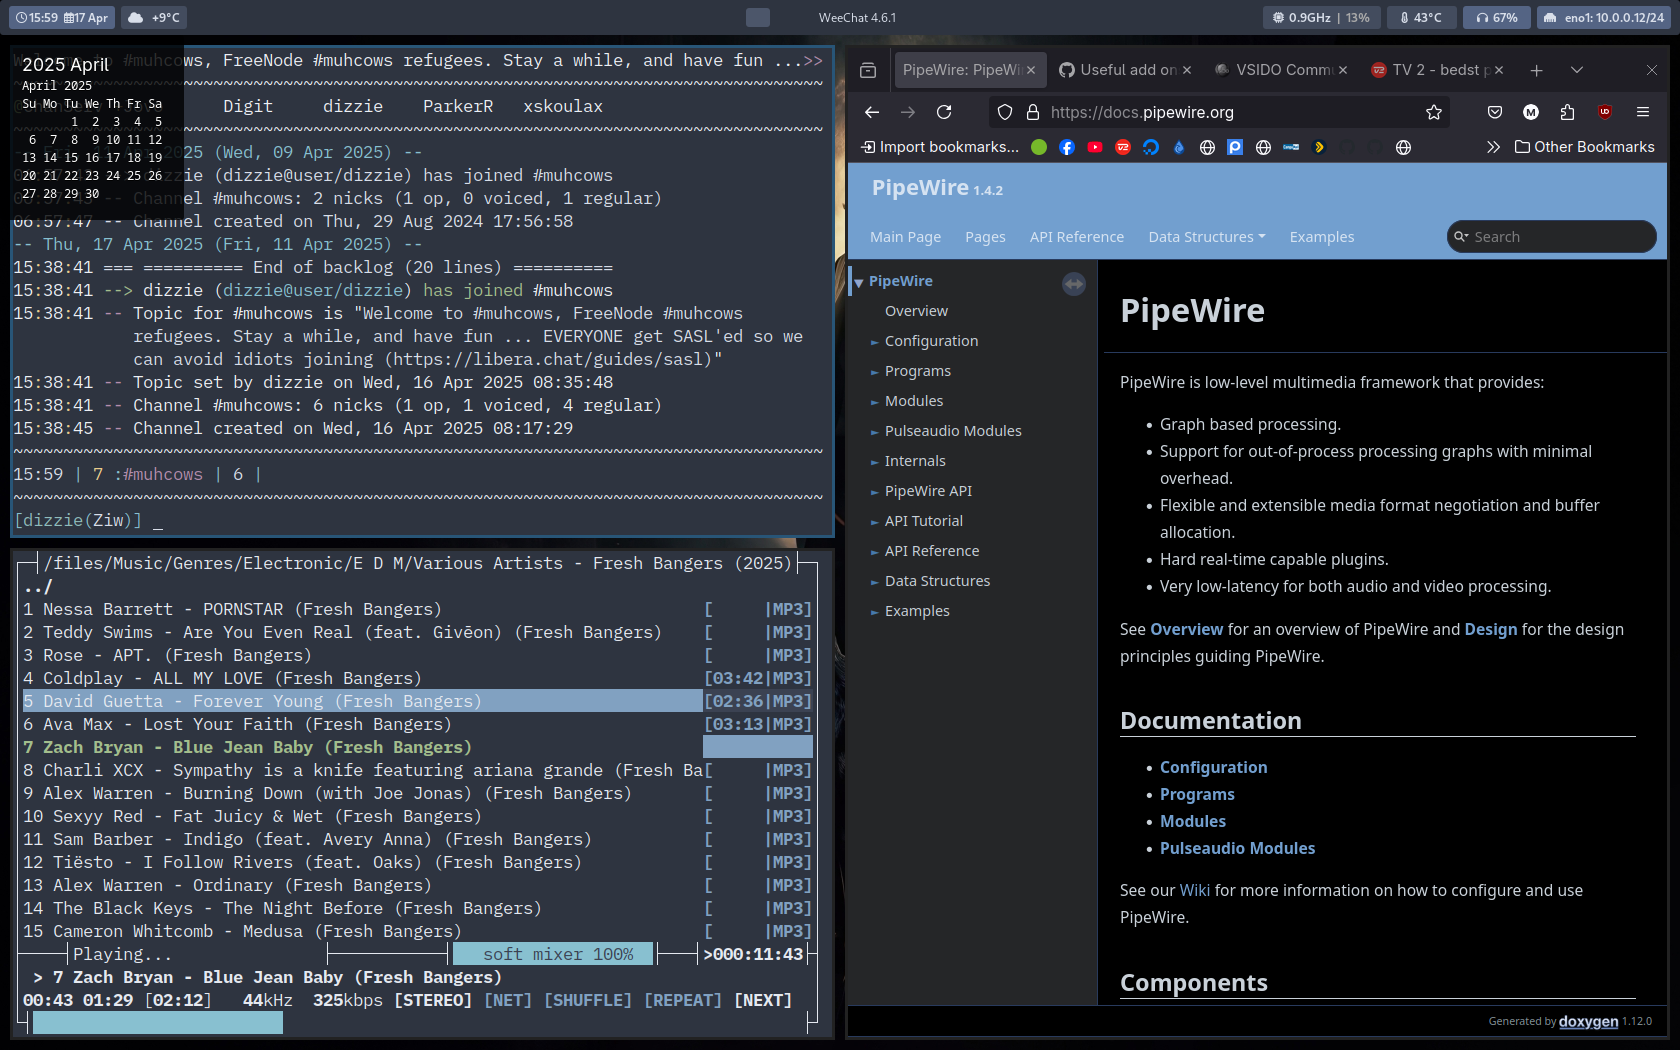The image size is (1680, 1050).
Task: Toggle [REPEAT] in the music player
Action: point(683,1000)
